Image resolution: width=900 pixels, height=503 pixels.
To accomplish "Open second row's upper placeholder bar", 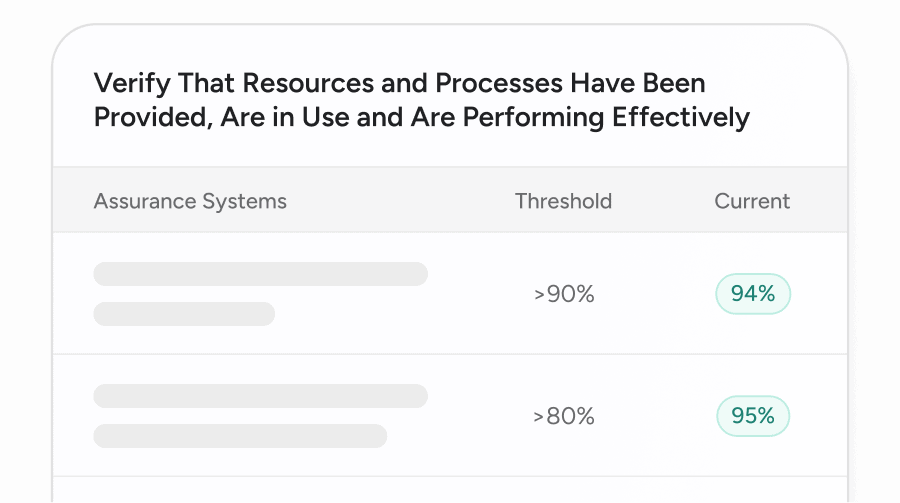I will [260, 396].
